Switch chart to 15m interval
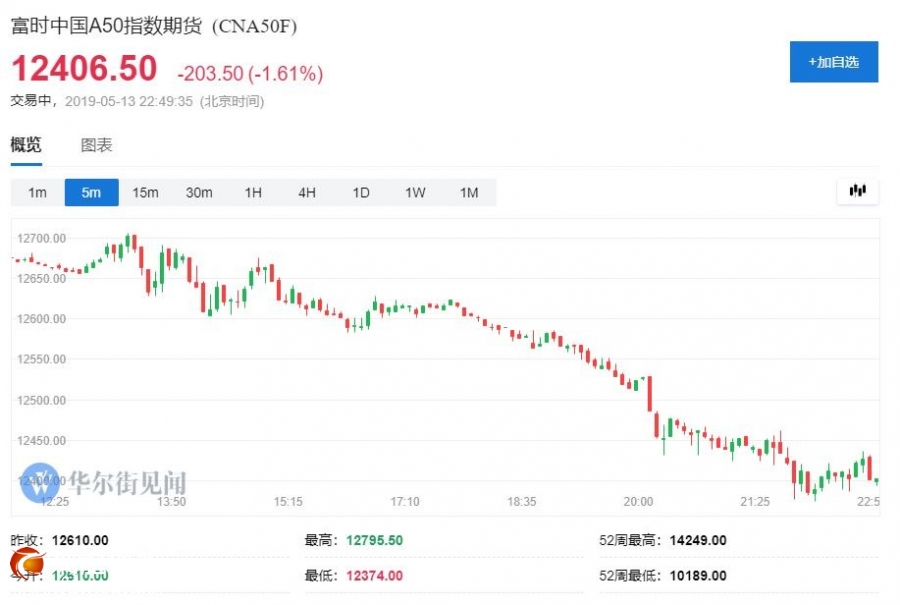 coord(145,192)
